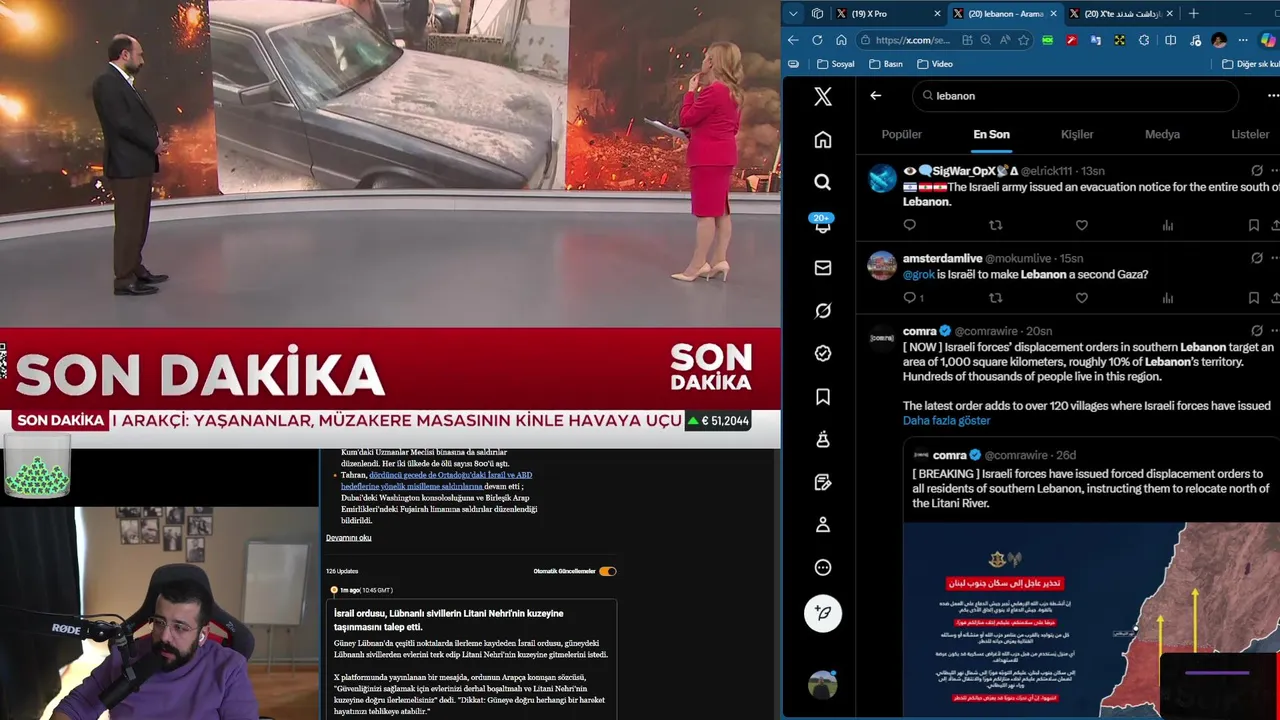The width and height of the screenshot is (1280, 720).
Task: Bookmark the amsterdamlive post
Action: coord(1253,298)
